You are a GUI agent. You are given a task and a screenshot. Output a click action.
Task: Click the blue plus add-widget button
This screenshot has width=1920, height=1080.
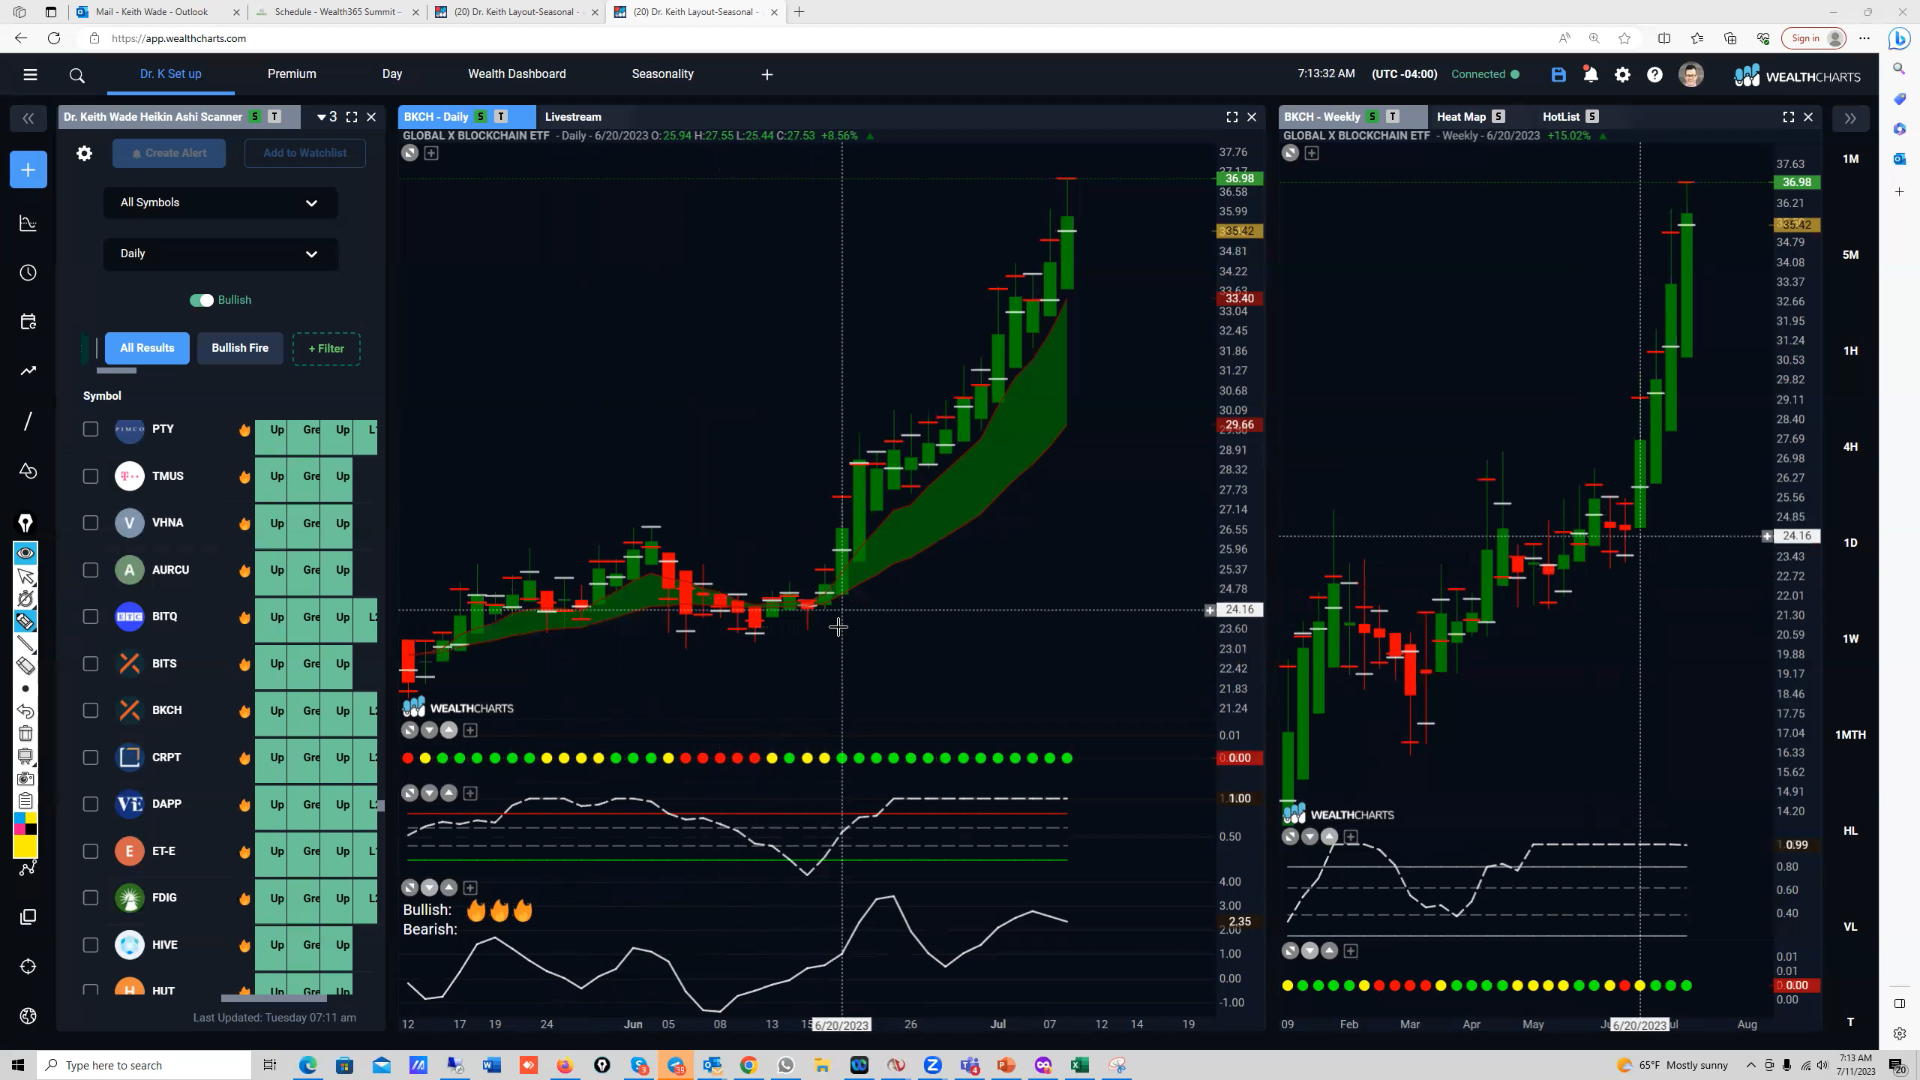(28, 170)
